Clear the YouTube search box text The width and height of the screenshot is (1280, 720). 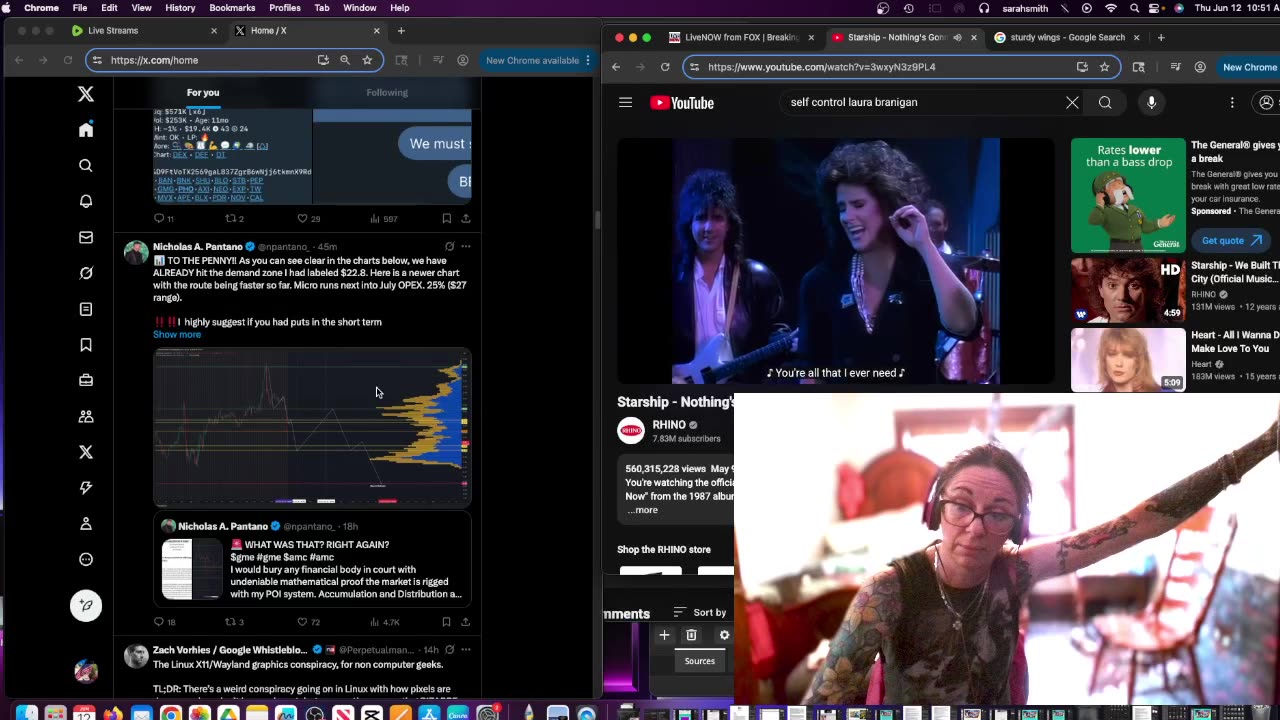[x=1072, y=102]
